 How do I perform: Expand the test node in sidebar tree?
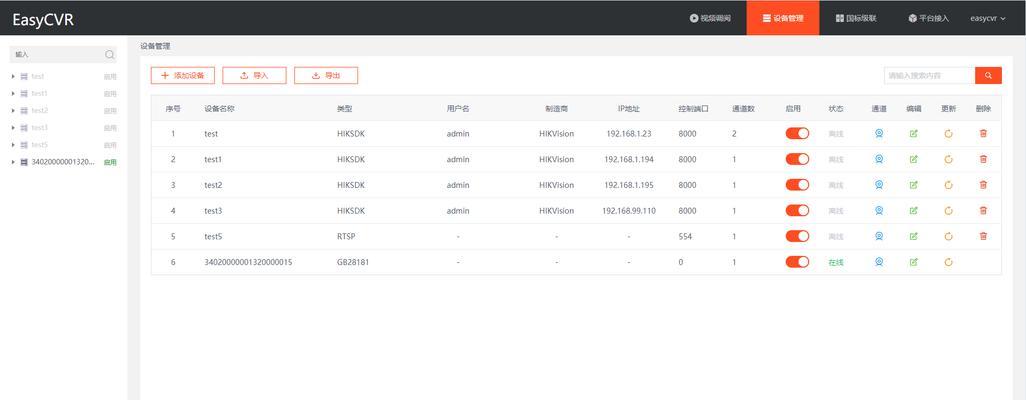point(13,77)
